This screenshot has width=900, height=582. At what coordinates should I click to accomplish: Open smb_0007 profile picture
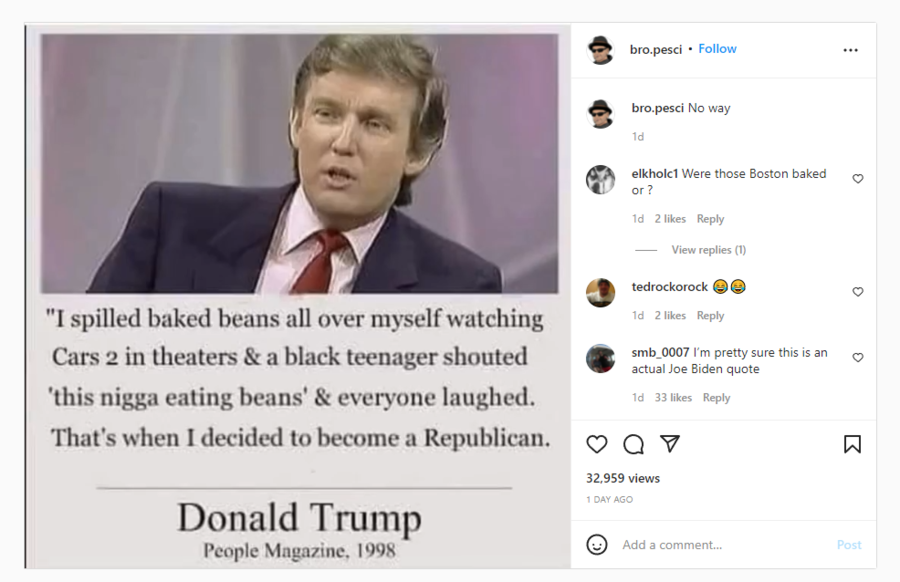[x=600, y=359]
